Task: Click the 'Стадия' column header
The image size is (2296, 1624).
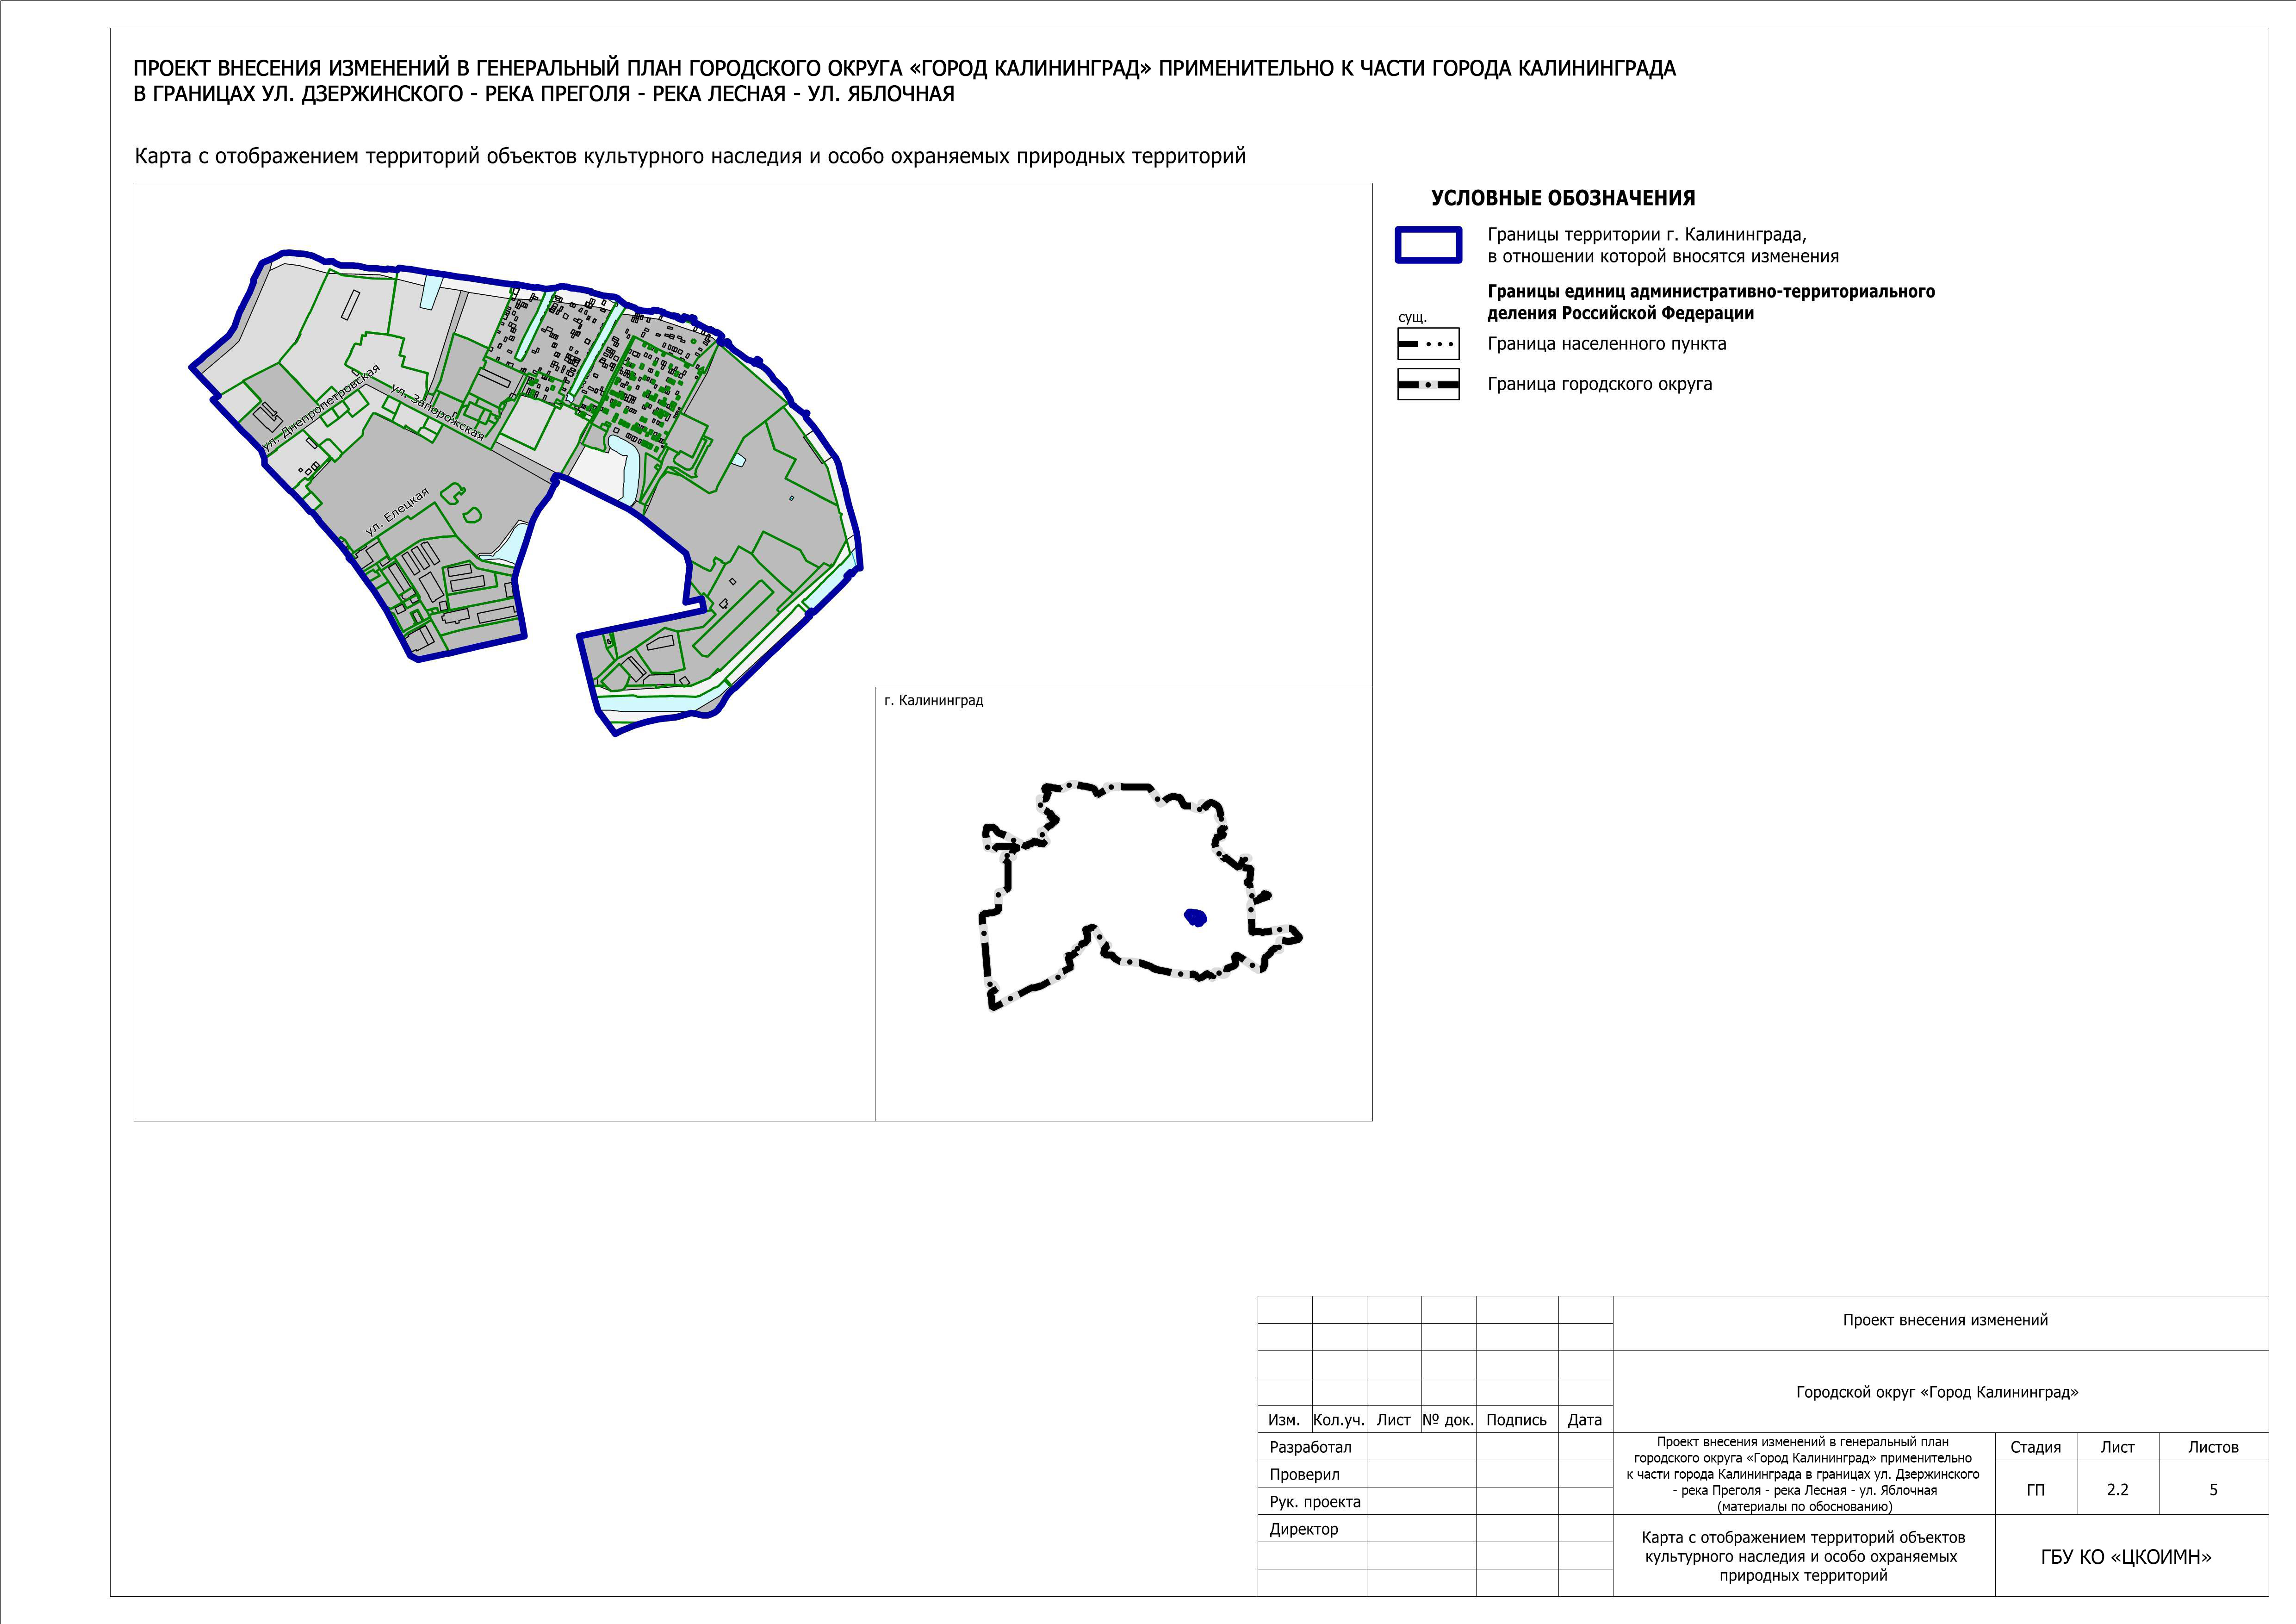Action: click(x=2035, y=1447)
